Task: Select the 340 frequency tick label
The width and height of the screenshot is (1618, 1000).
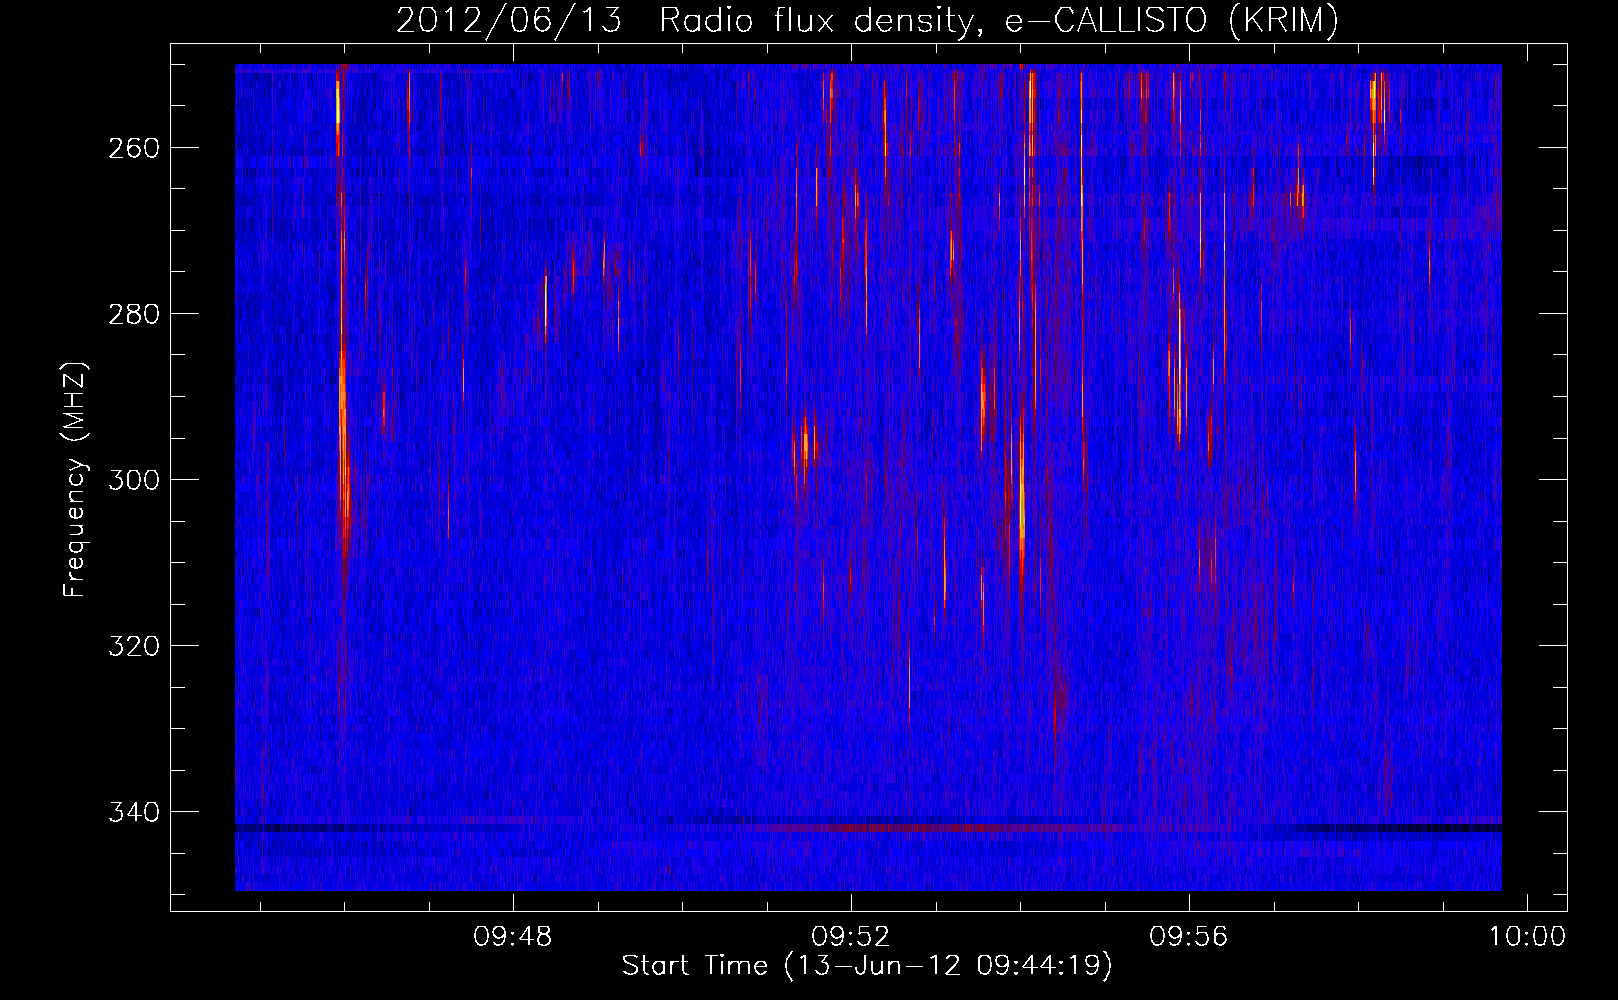Action: pos(133,812)
